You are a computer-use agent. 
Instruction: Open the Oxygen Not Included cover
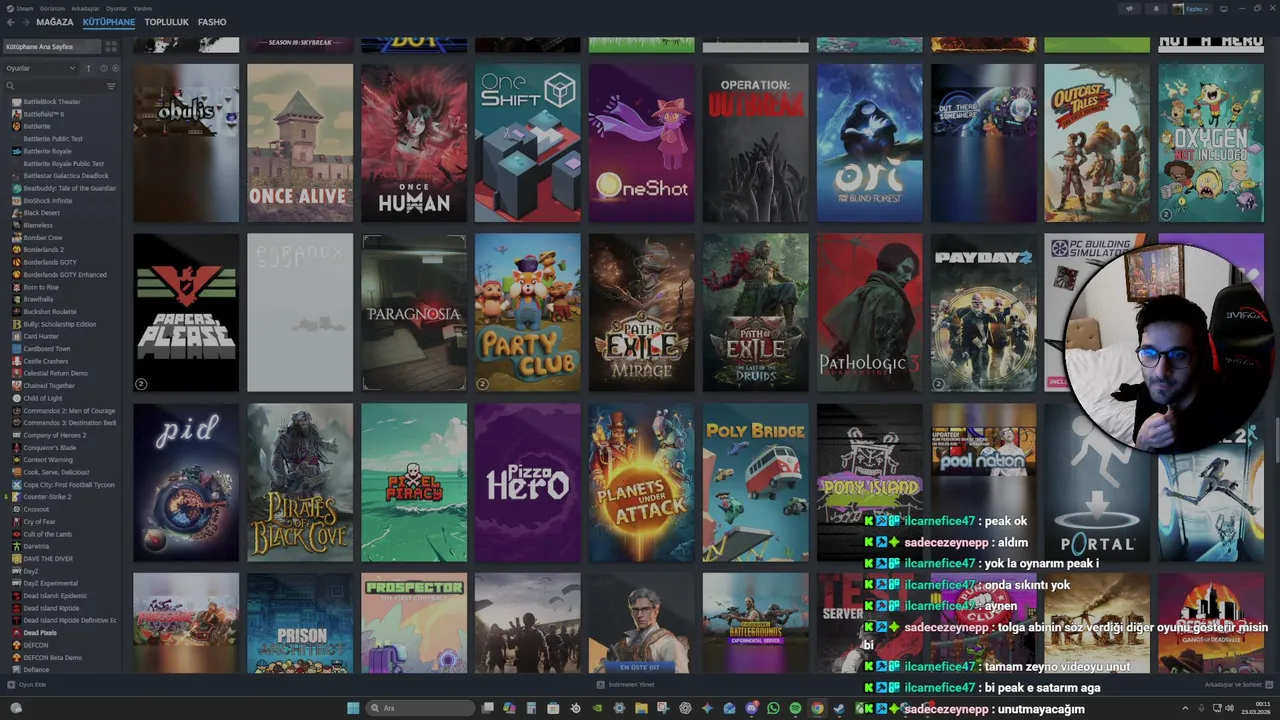point(1211,143)
